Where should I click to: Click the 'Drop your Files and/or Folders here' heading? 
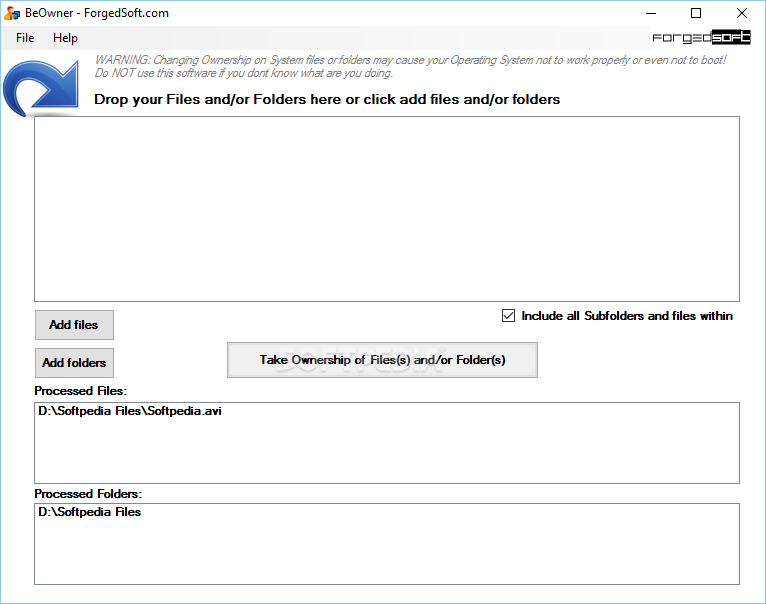tap(327, 99)
